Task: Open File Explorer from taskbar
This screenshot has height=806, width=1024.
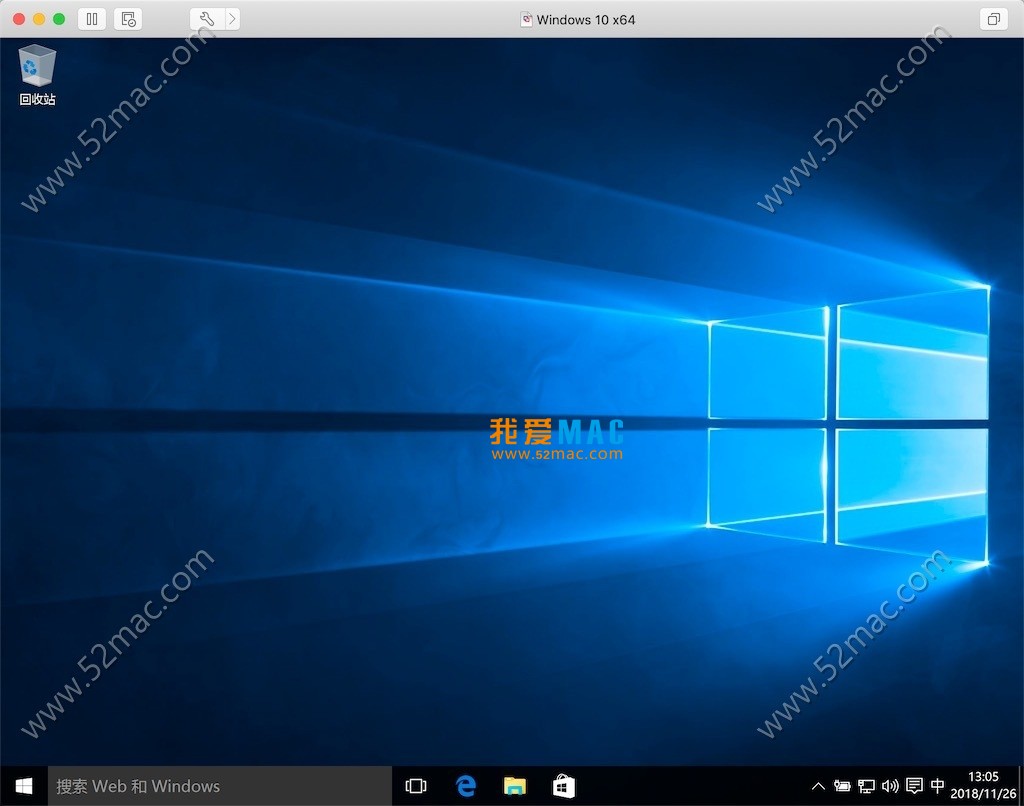Action: coord(515,786)
